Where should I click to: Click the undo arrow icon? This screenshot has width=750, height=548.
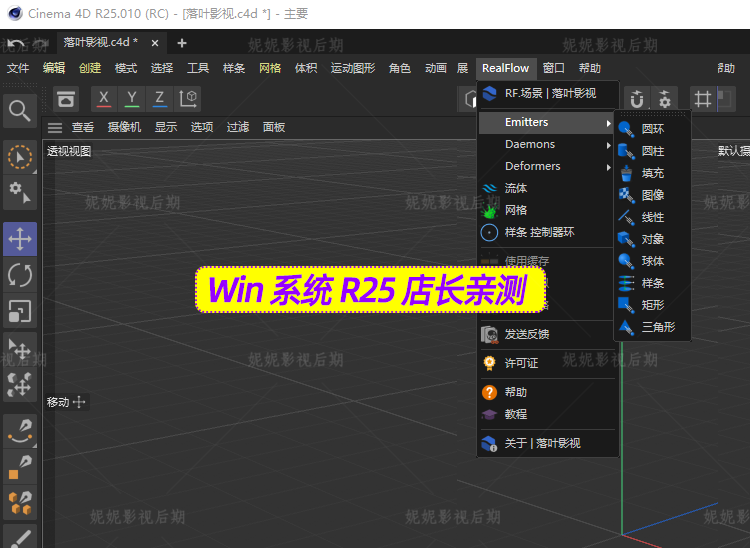16,44
